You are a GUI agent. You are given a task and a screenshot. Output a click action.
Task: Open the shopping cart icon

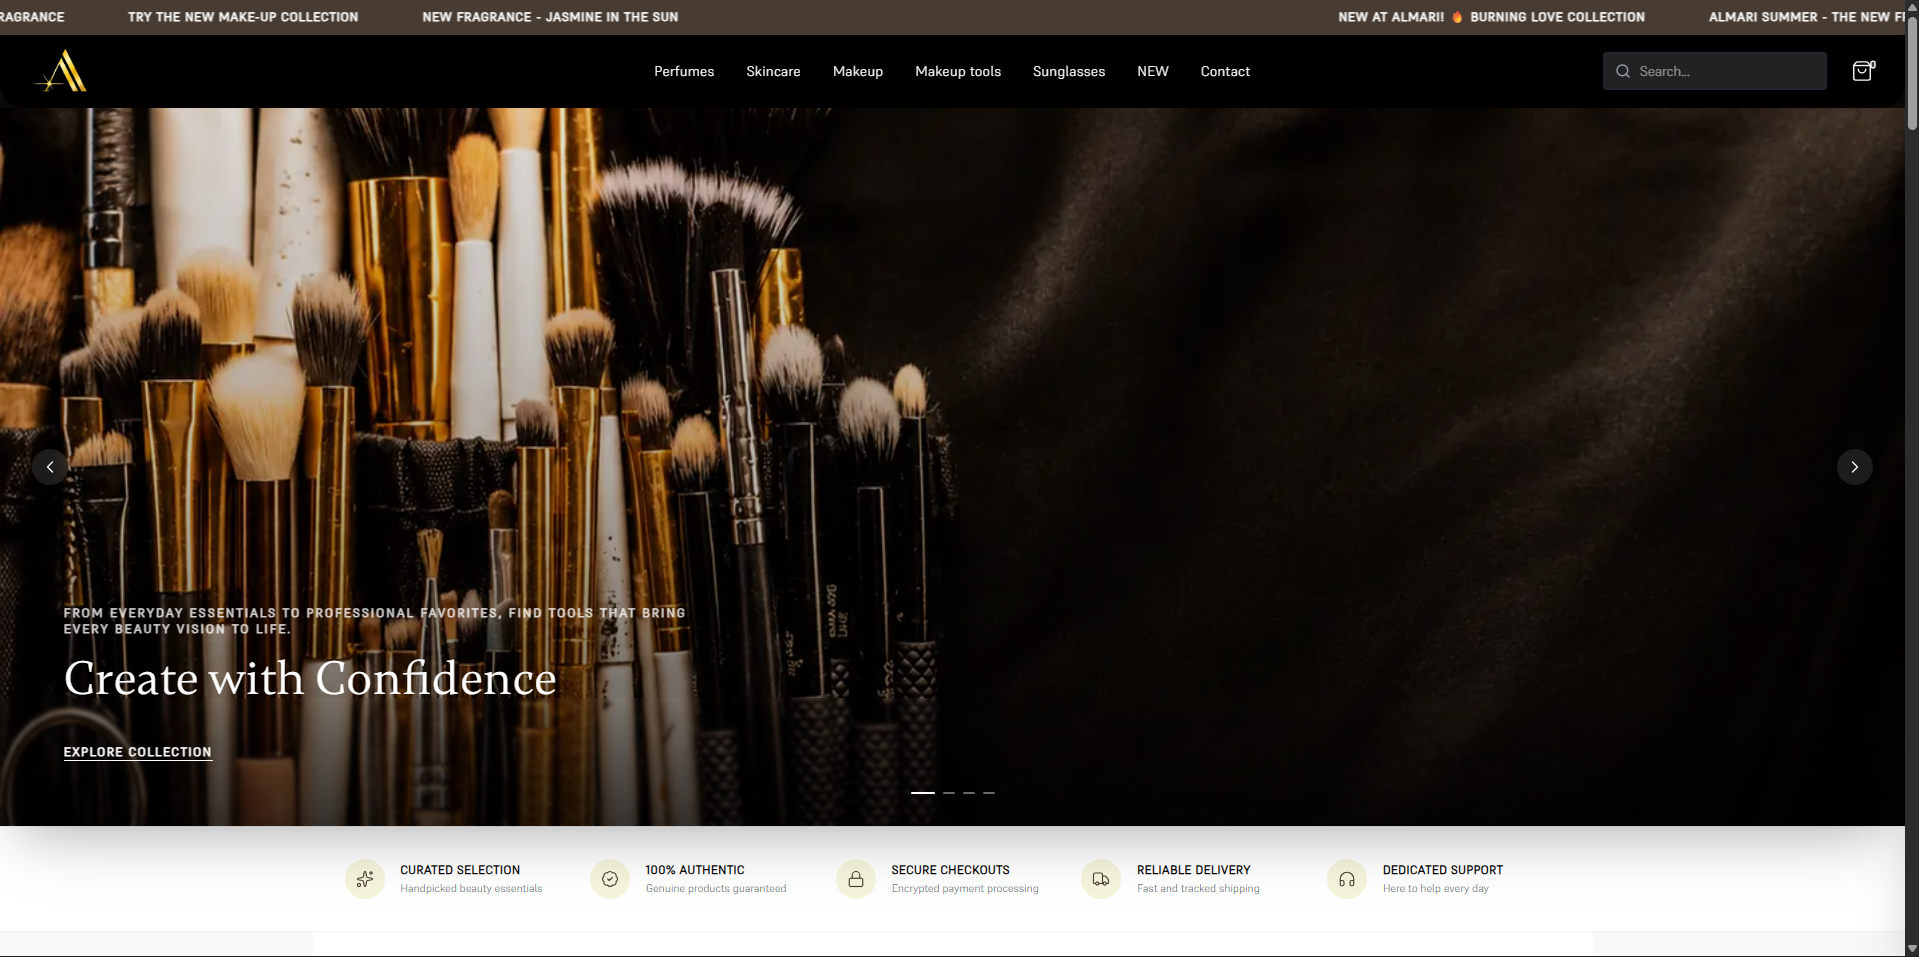click(x=1863, y=71)
